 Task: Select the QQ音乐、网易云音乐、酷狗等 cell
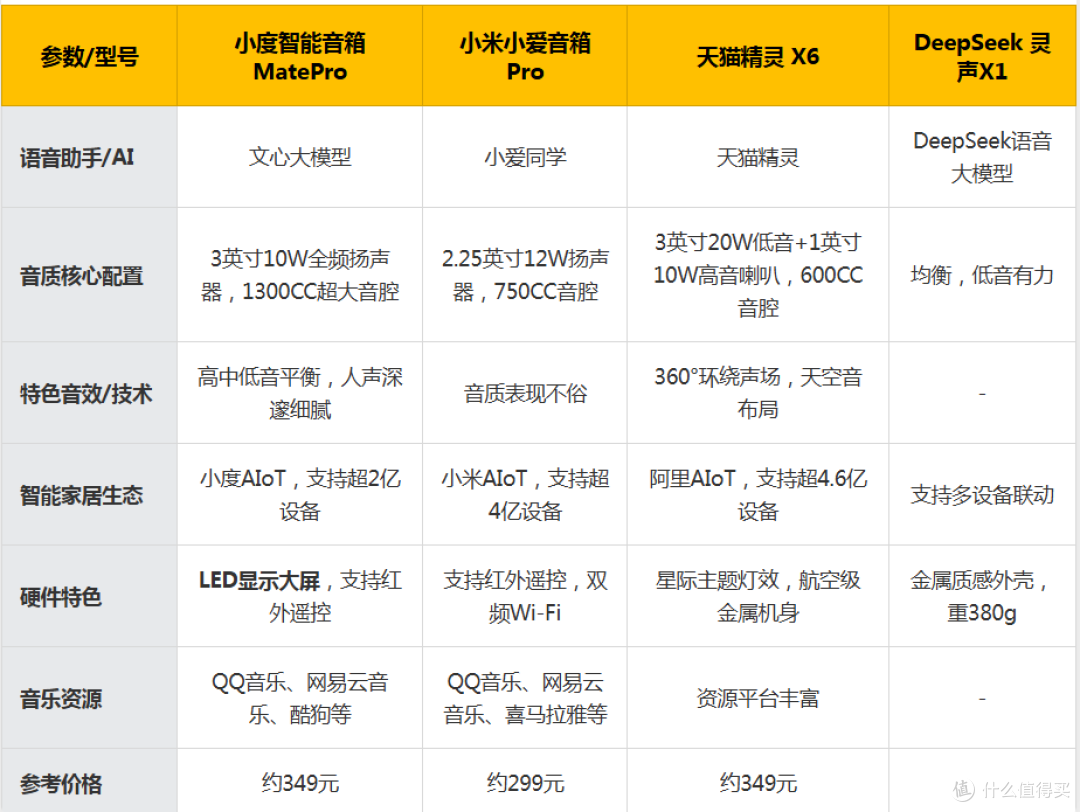pyautogui.click(x=300, y=698)
